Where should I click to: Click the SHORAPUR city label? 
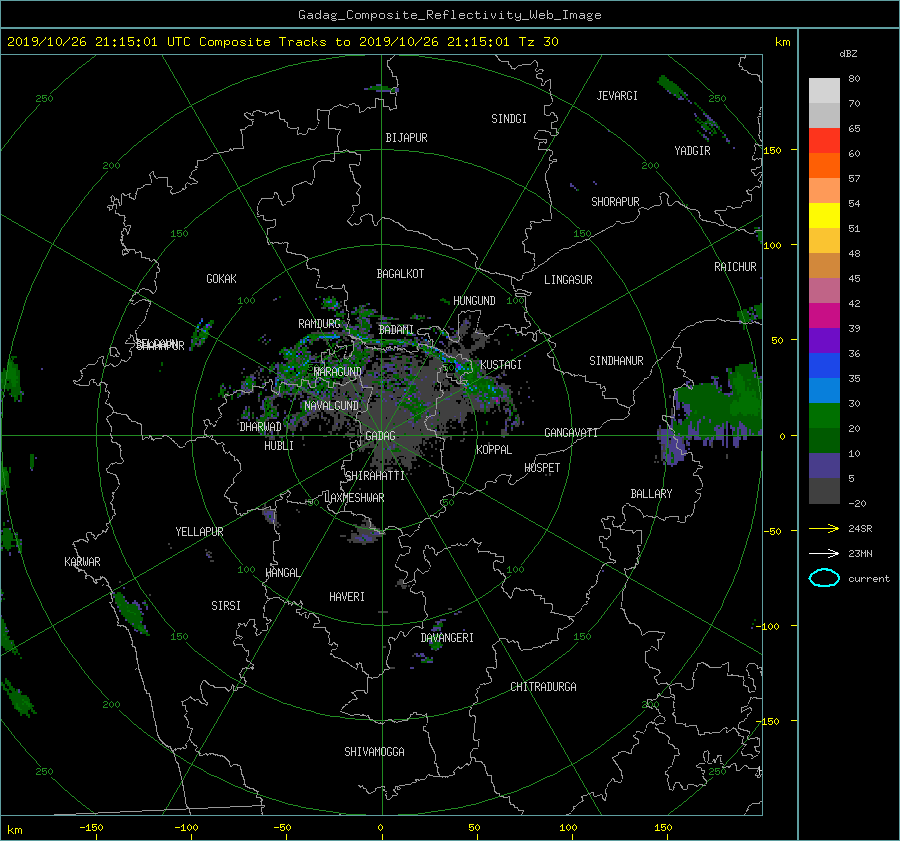tap(615, 201)
